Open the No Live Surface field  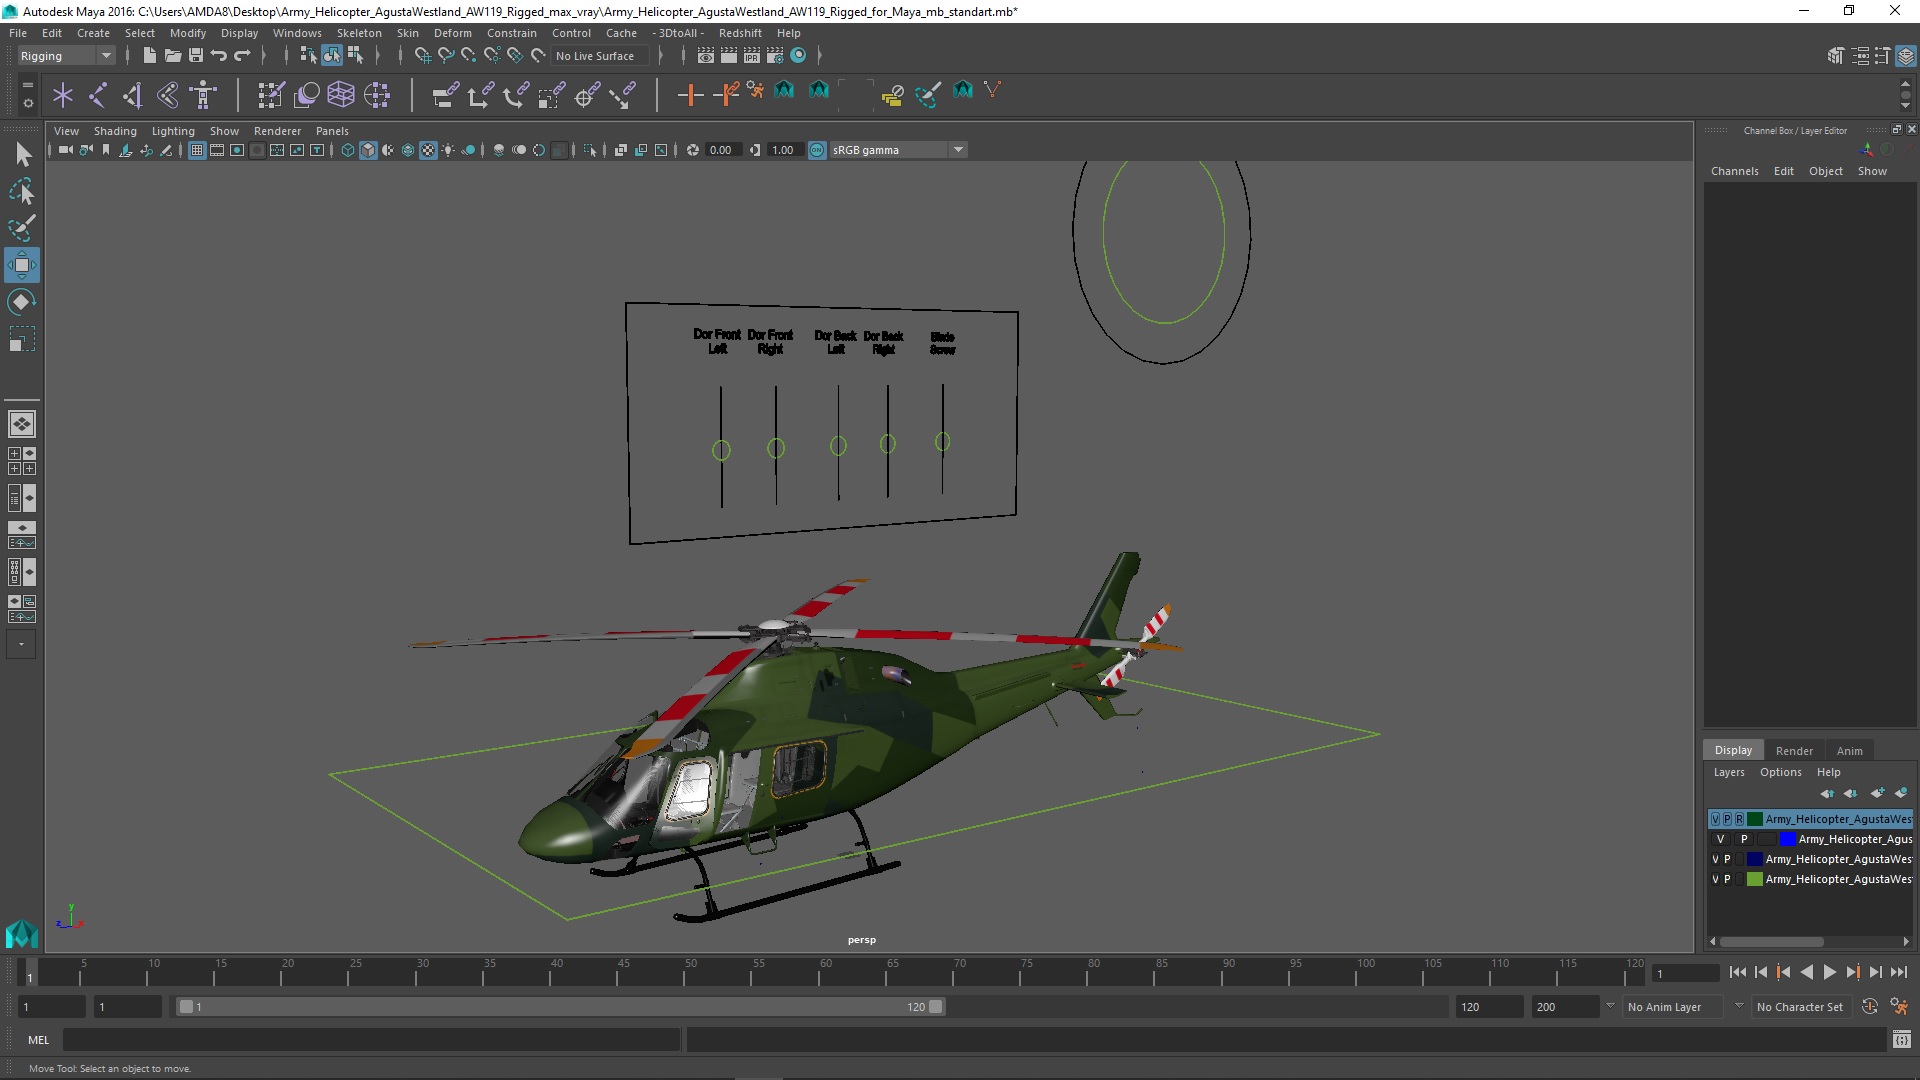pos(601,56)
